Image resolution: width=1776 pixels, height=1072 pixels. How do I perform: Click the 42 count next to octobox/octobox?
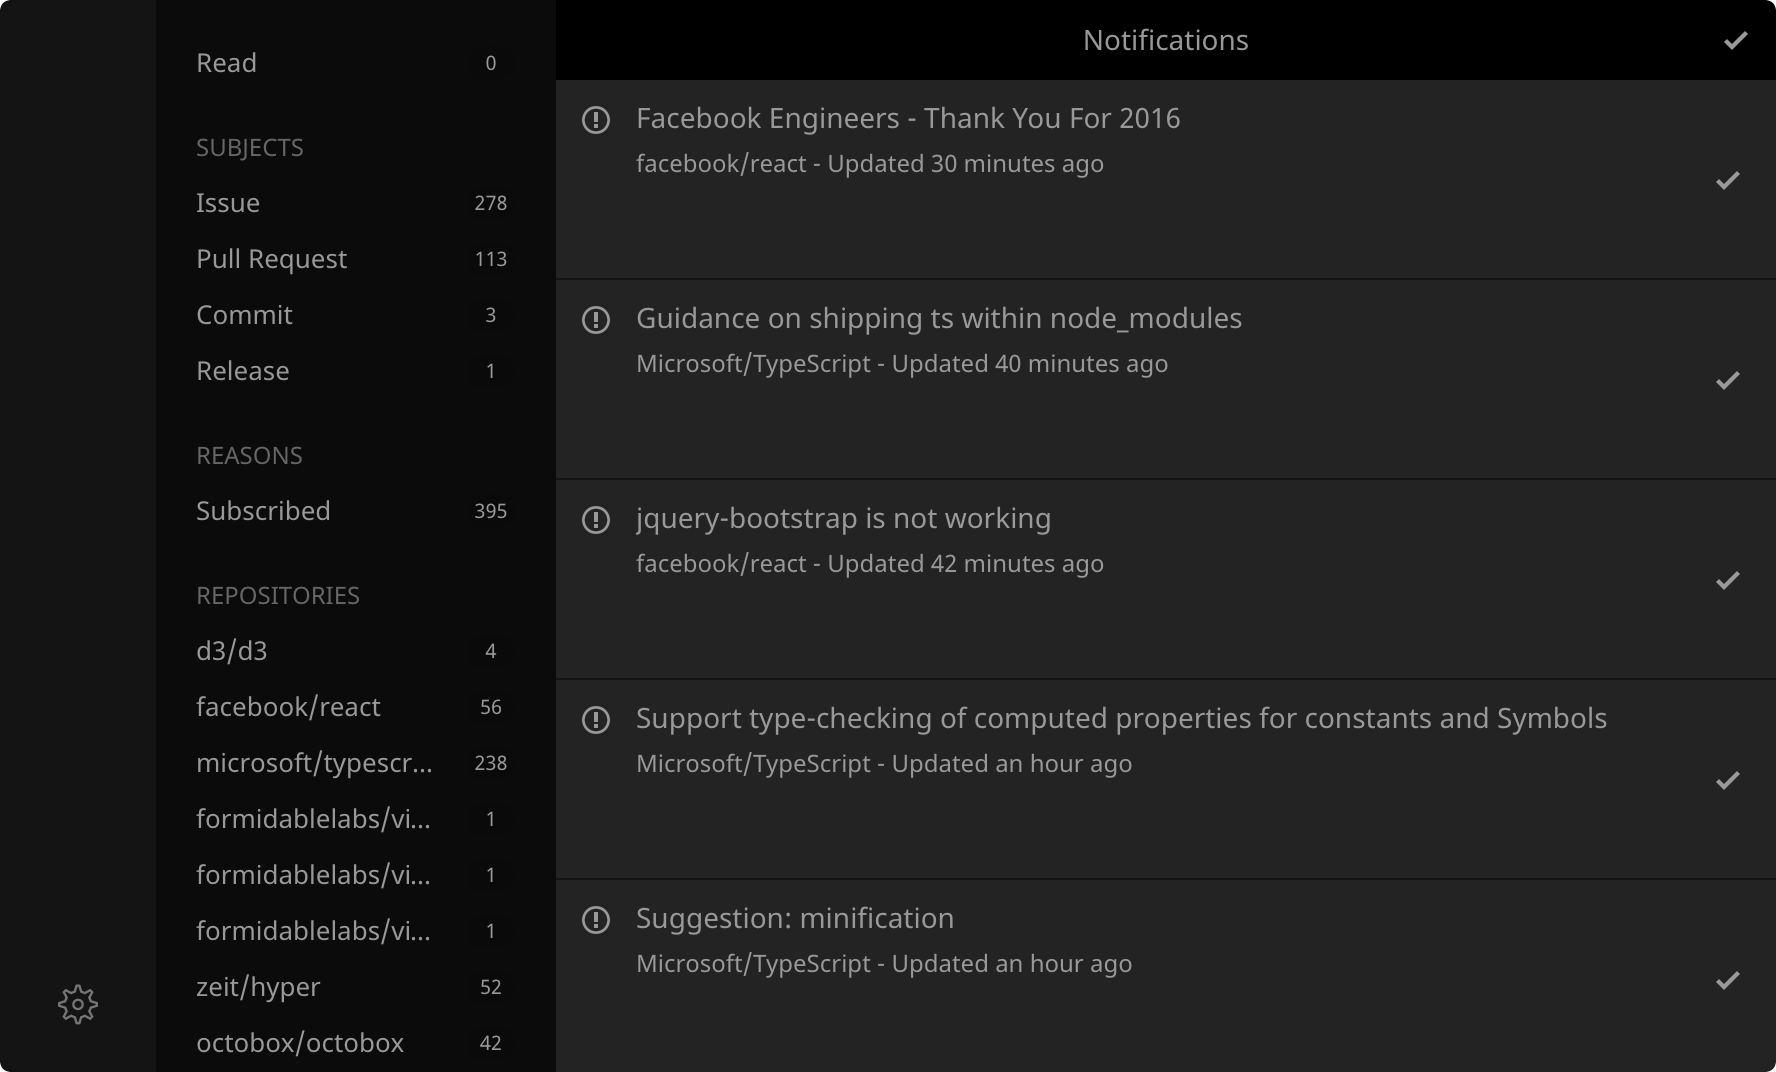490,1043
